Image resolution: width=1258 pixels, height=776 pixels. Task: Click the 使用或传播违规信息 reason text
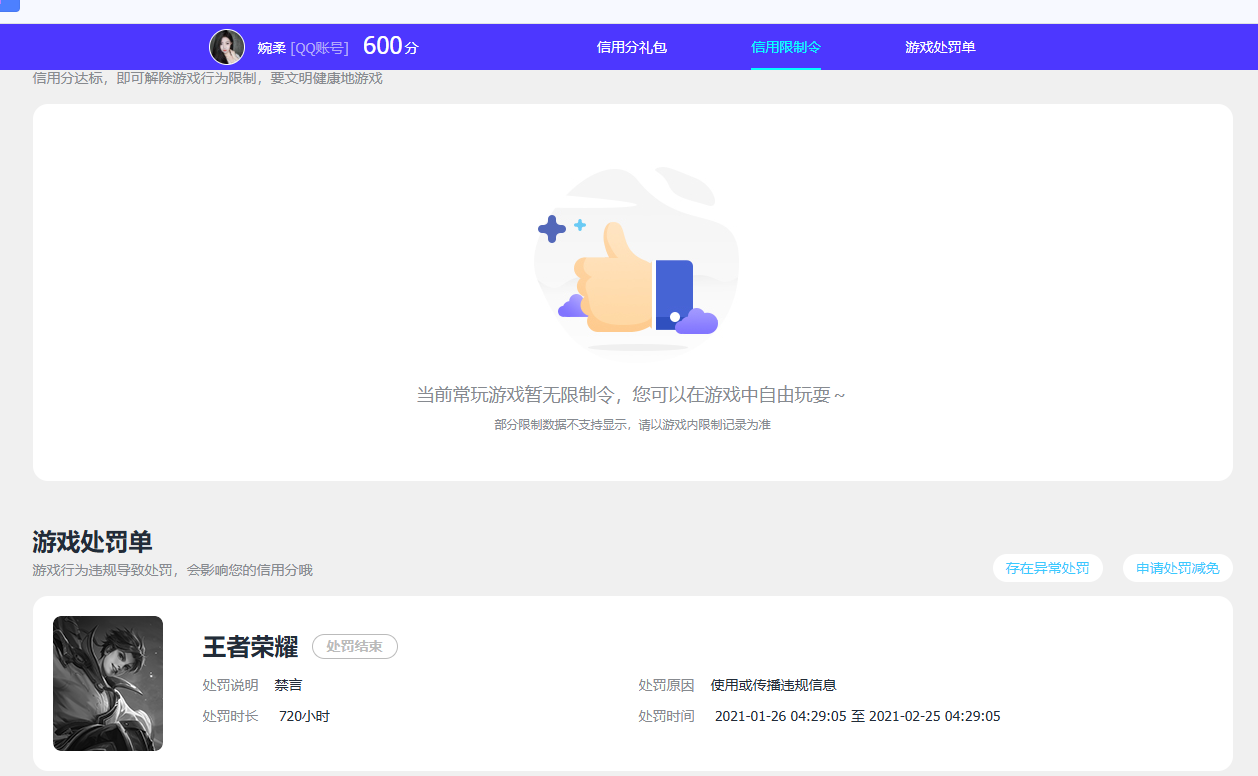(774, 685)
